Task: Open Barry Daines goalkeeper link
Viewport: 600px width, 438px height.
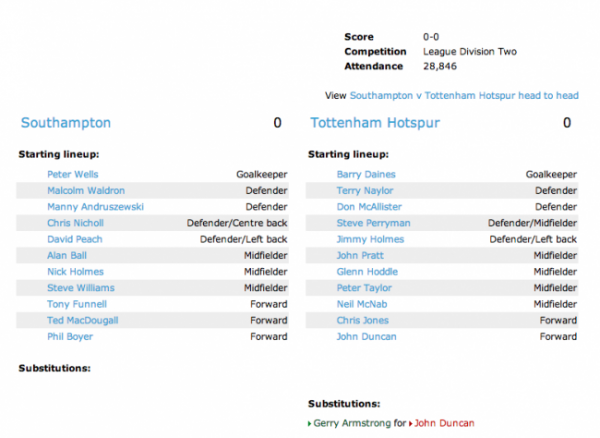Action: tap(366, 174)
